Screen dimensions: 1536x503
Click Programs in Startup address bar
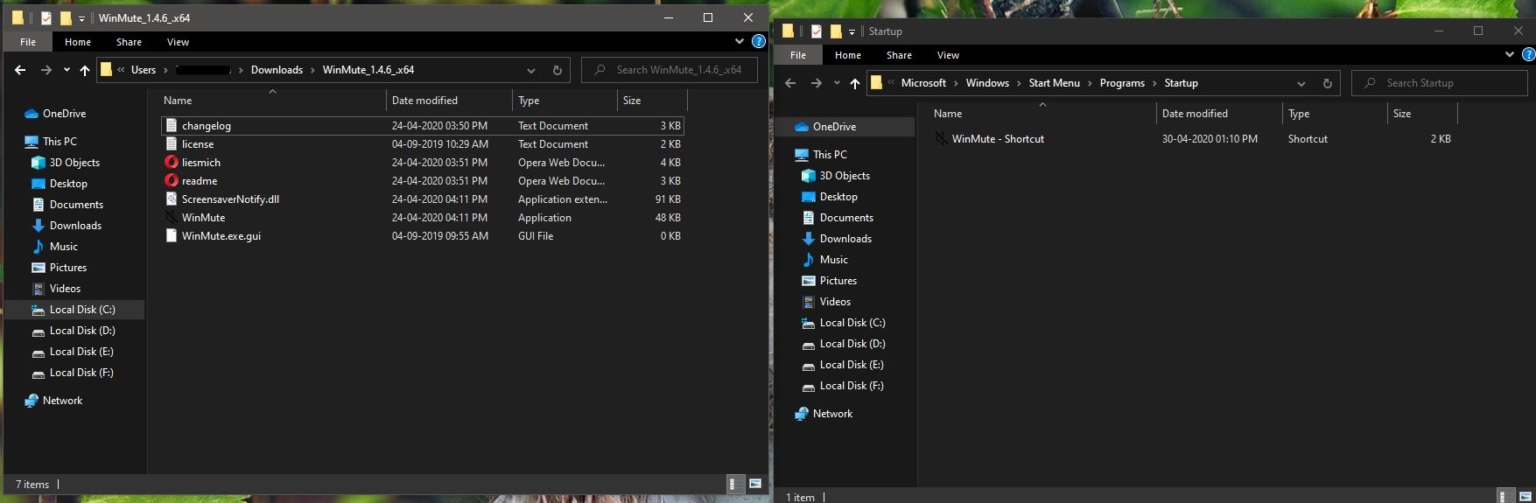pos(1122,83)
